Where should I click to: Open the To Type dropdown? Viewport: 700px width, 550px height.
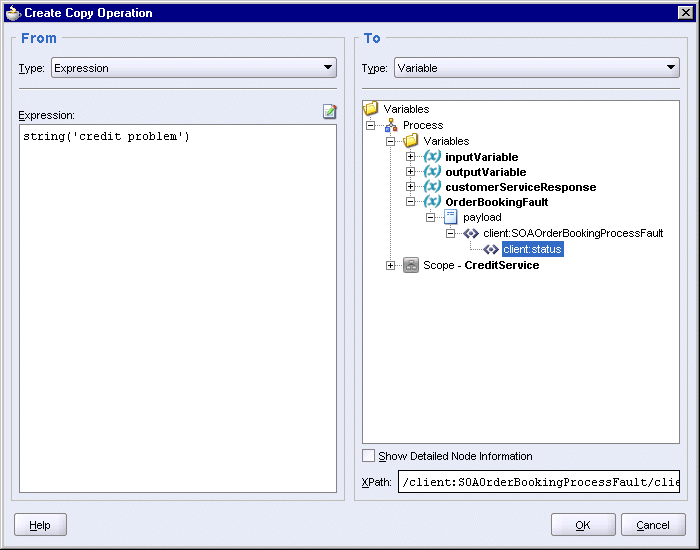tap(537, 68)
